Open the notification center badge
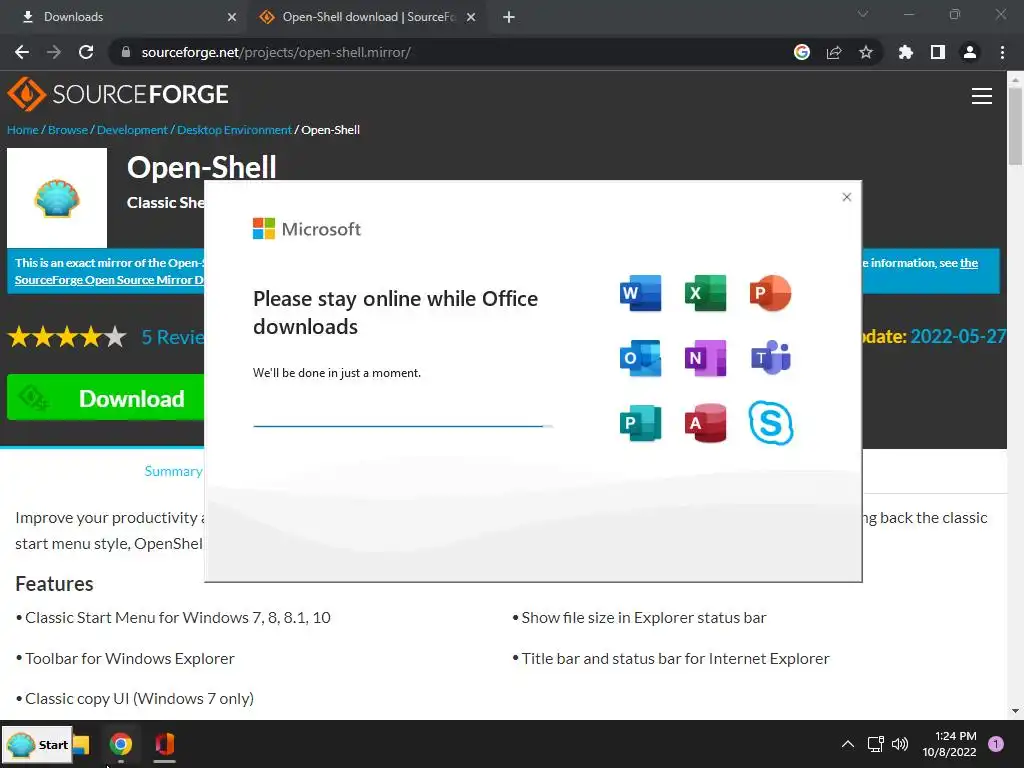 [x=996, y=744]
